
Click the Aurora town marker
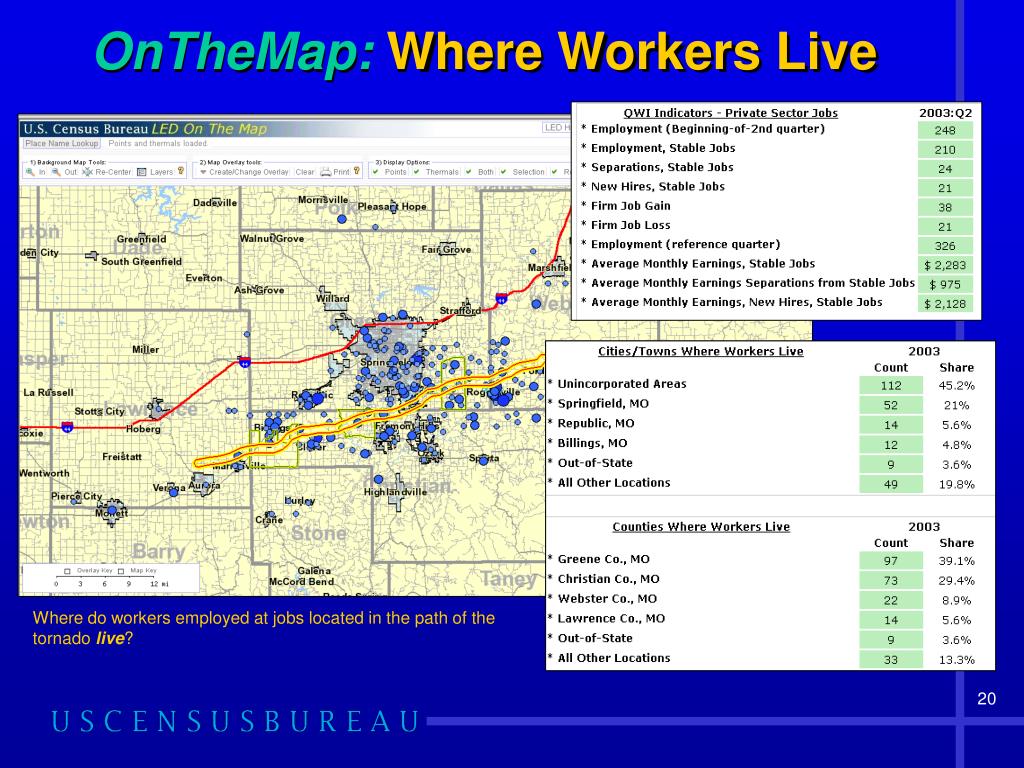point(204,487)
